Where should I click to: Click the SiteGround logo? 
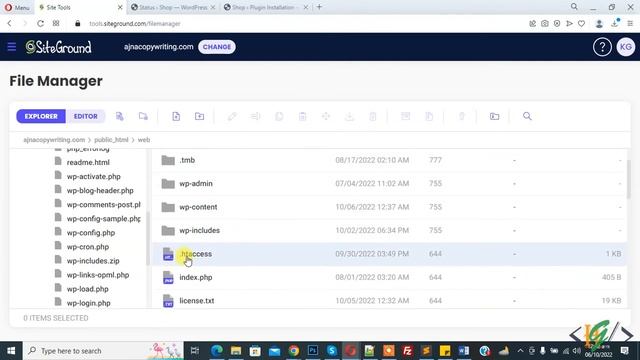[58, 47]
